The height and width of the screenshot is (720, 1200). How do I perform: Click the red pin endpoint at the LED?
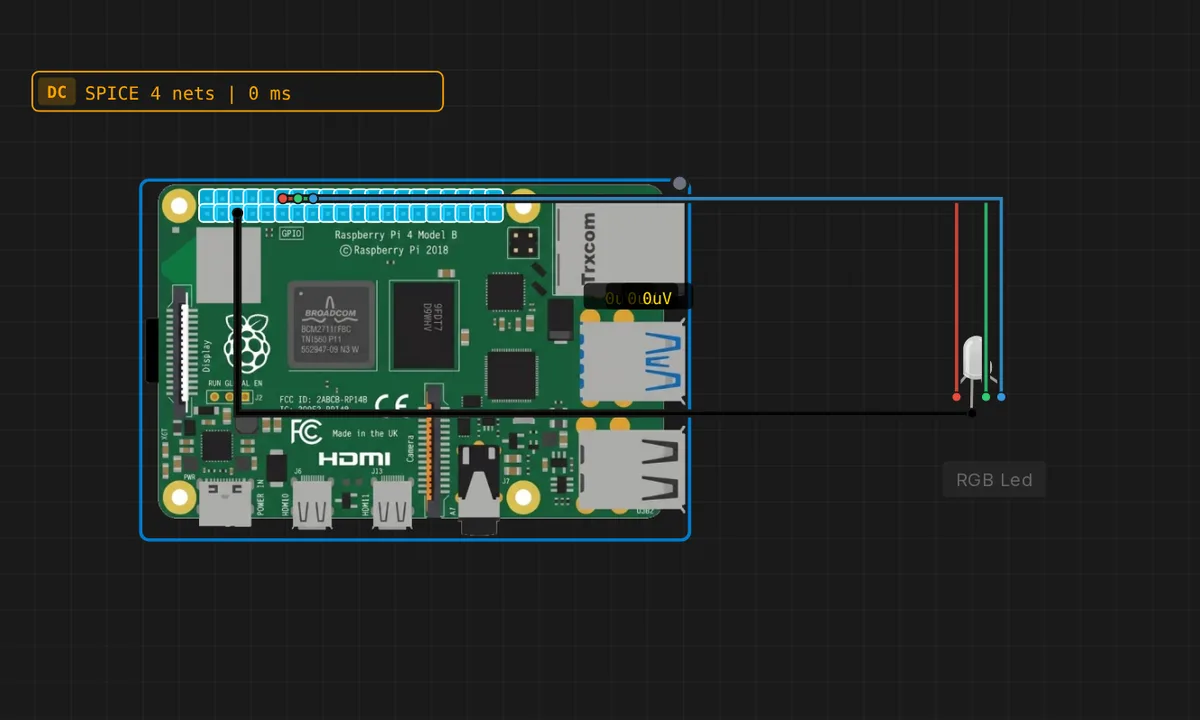[957, 397]
